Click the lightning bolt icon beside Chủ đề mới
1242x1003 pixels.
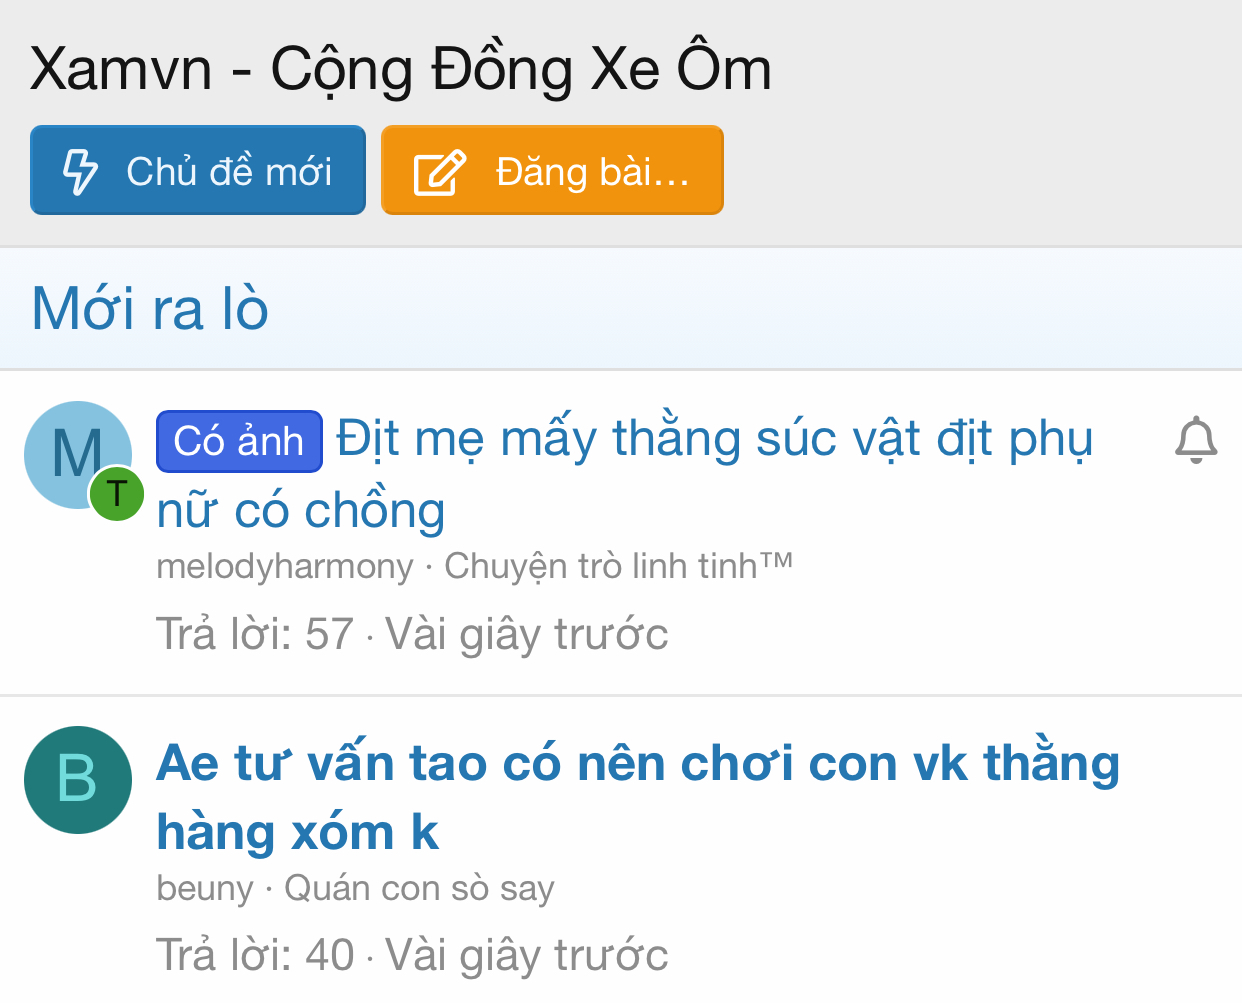pos(80,171)
